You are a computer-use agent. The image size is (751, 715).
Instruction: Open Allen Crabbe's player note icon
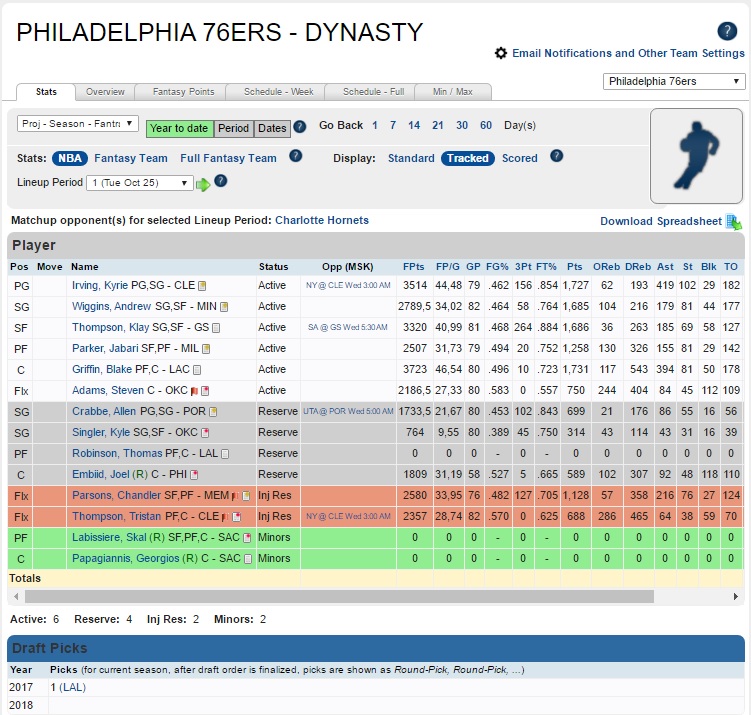pos(213,412)
